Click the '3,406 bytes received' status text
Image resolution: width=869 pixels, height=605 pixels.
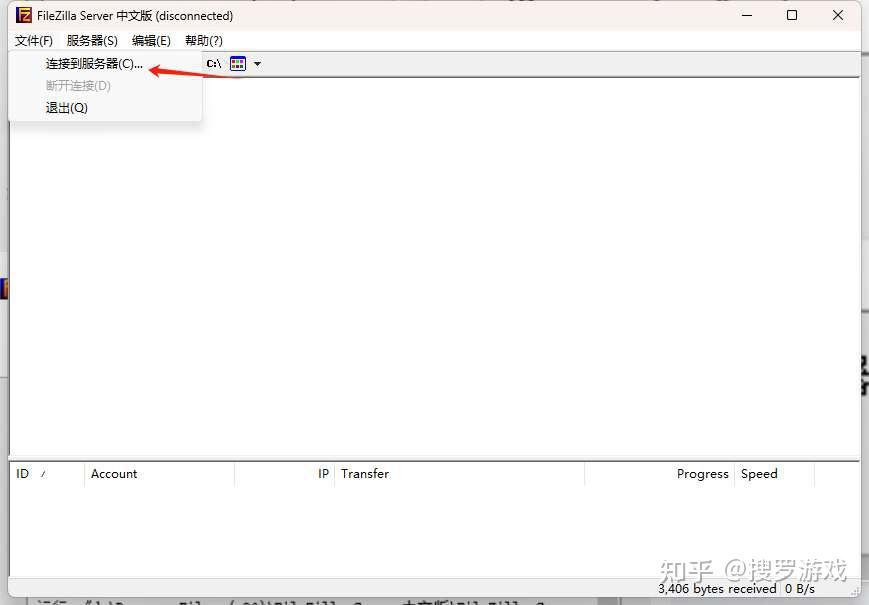(x=717, y=588)
